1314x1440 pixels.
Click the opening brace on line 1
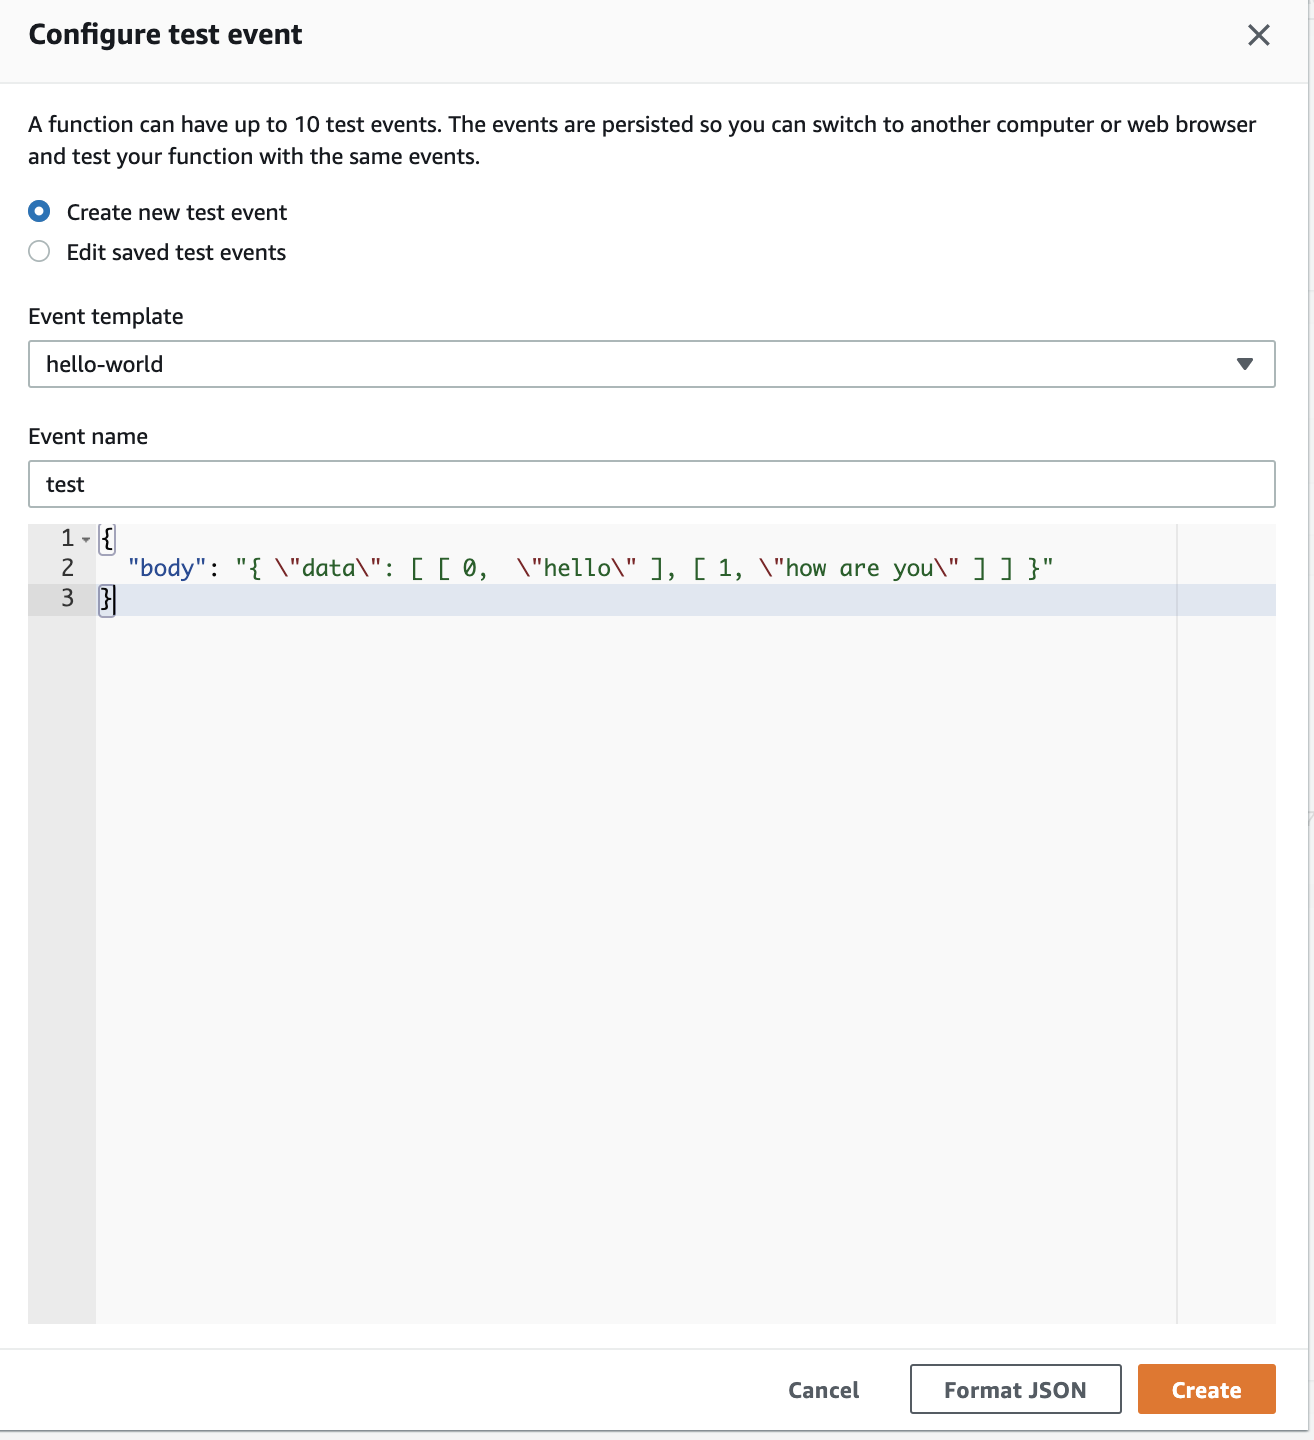tap(107, 538)
